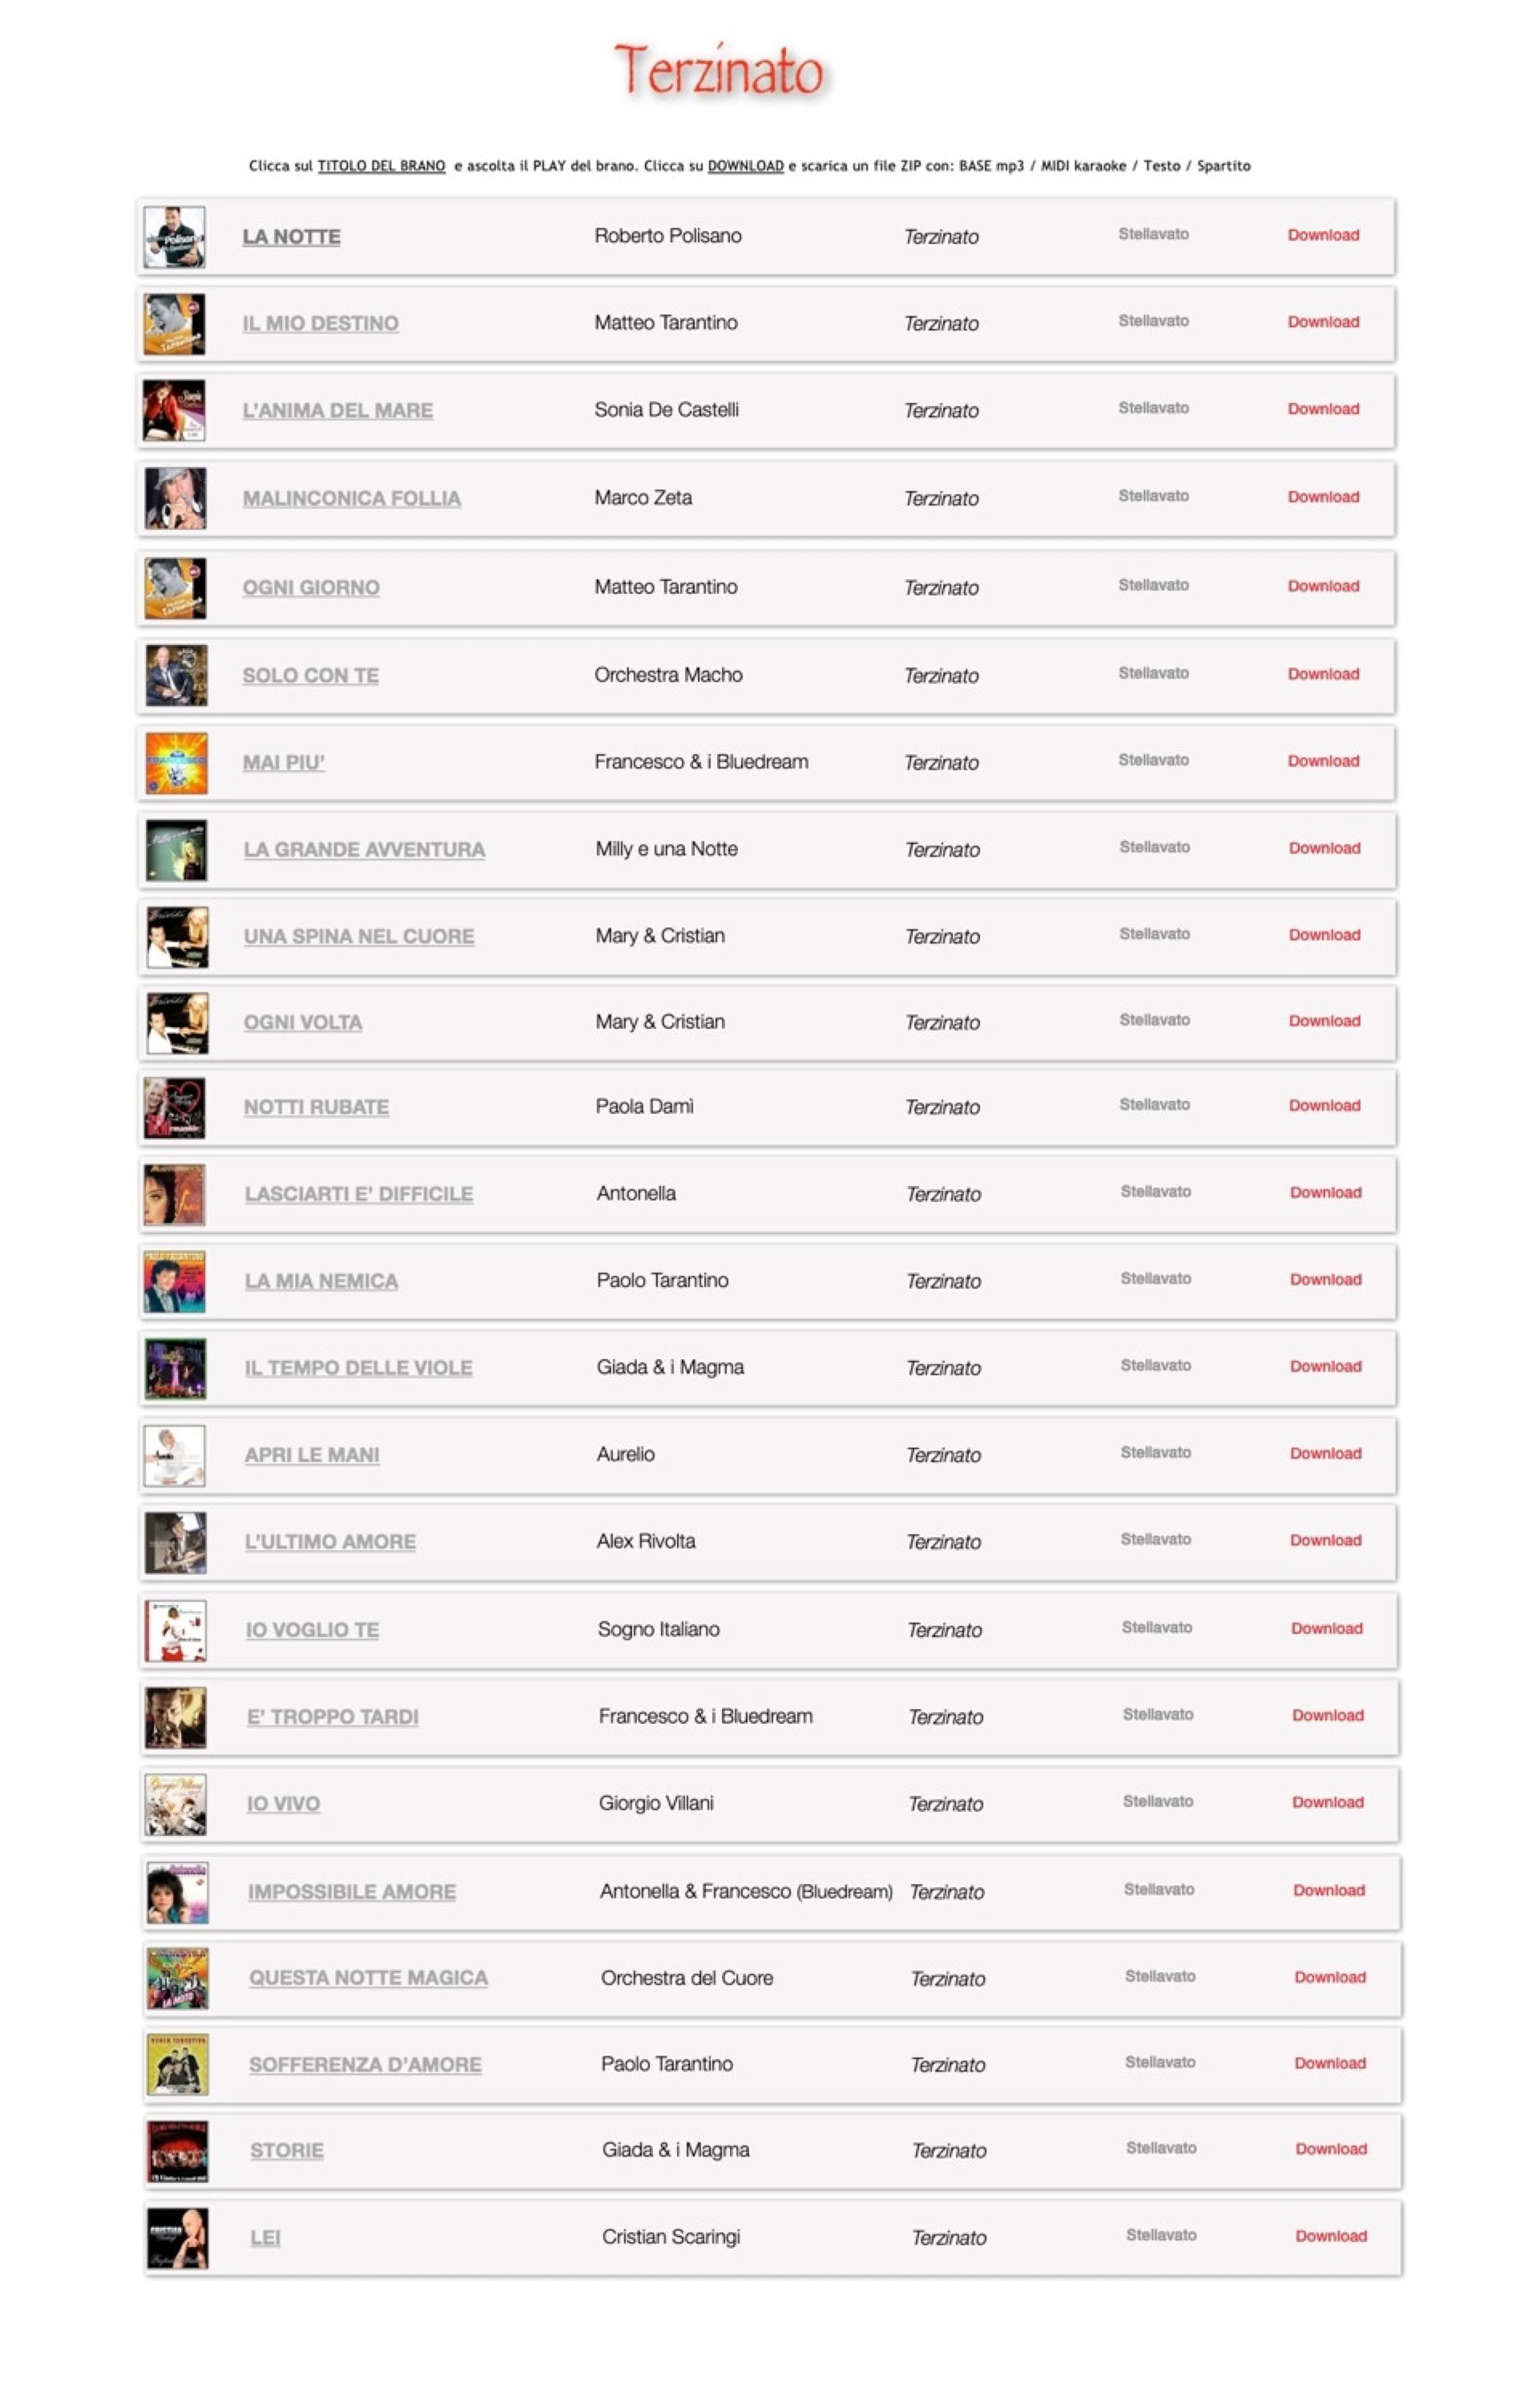The image size is (1540, 2388).
Task: Click the Terzinato page heading
Action: click(x=718, y=72)
